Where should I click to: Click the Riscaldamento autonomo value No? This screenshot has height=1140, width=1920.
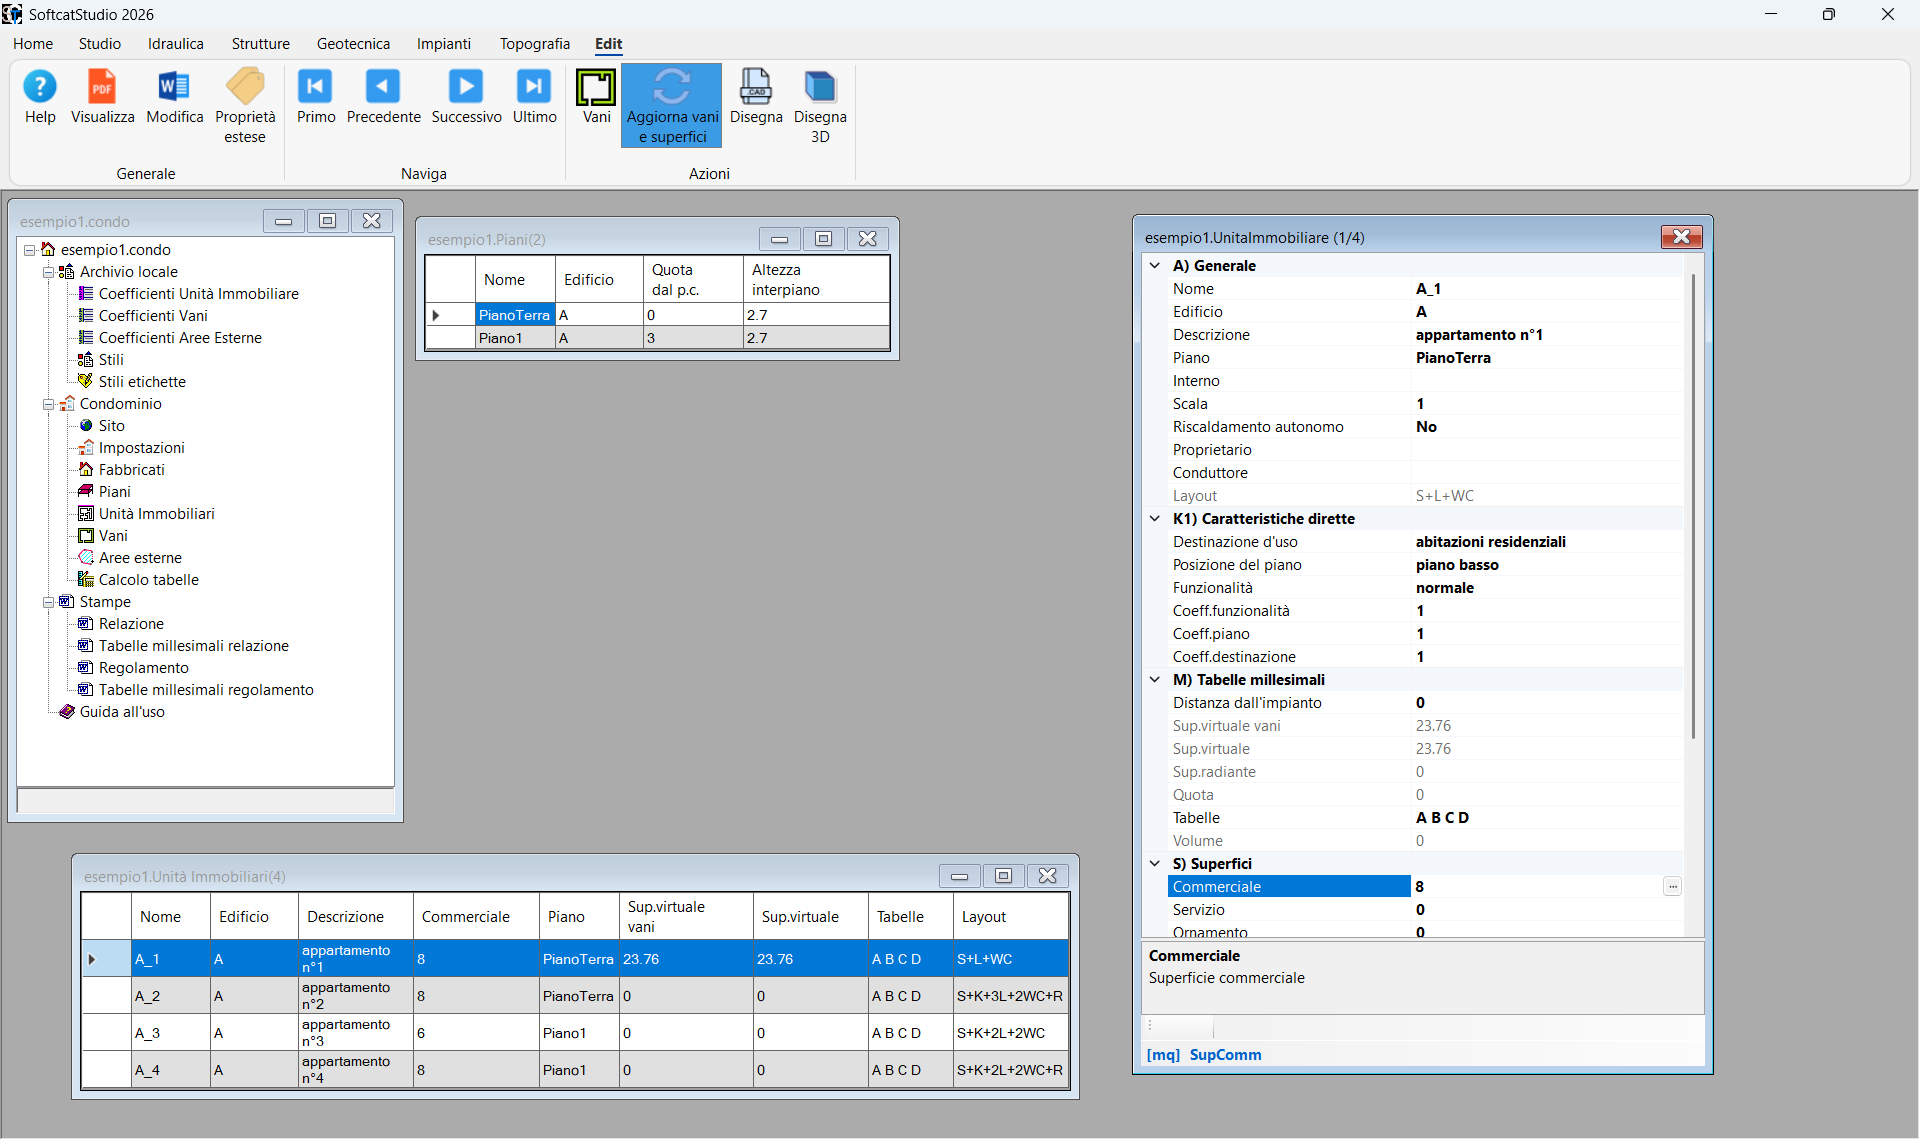pyautogui.click(x=1546, y=427)
